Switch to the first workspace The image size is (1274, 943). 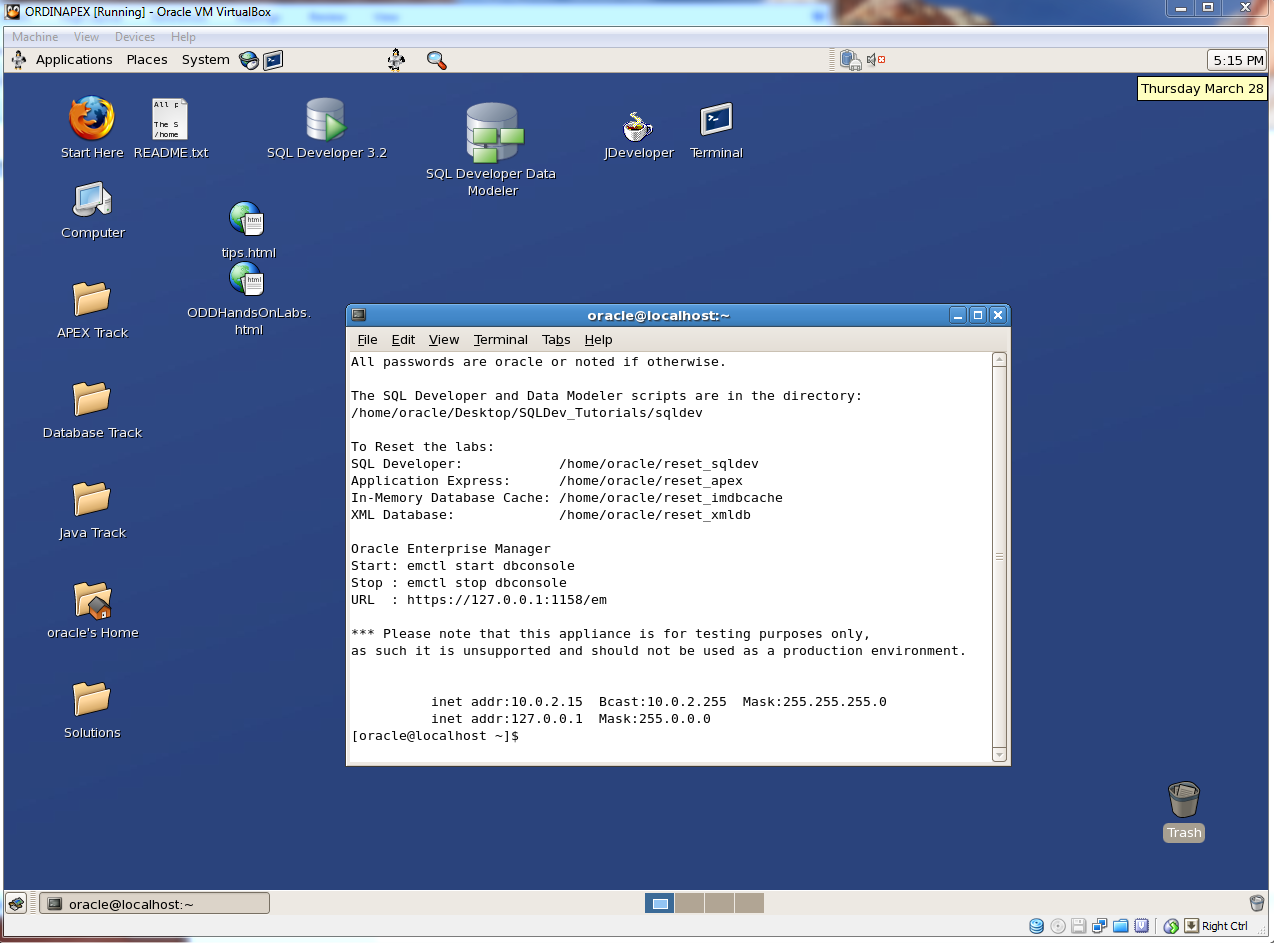pyautogui.click(x=660, y=903)
